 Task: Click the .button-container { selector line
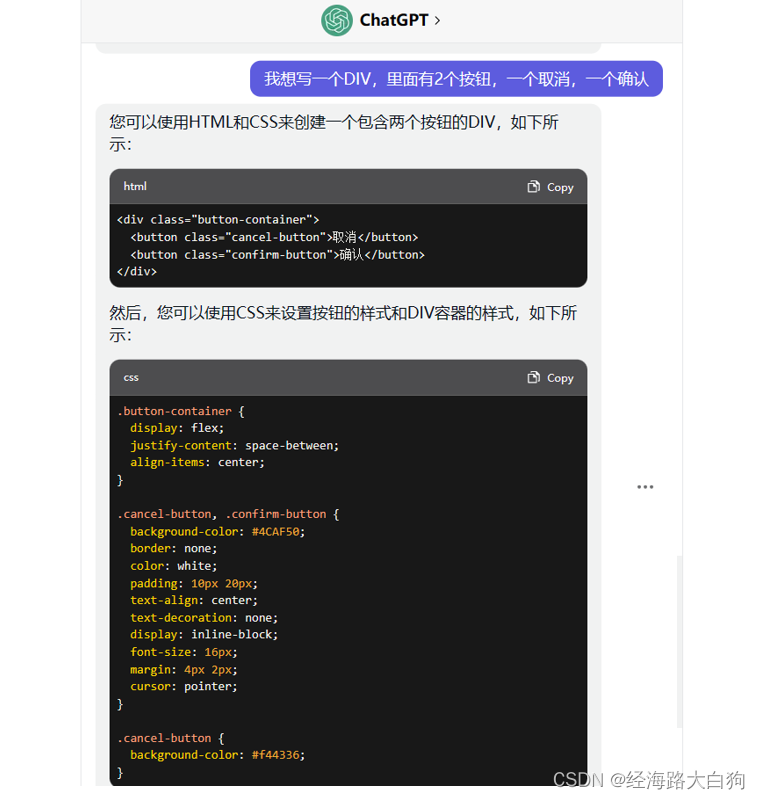tap(181, 411)
